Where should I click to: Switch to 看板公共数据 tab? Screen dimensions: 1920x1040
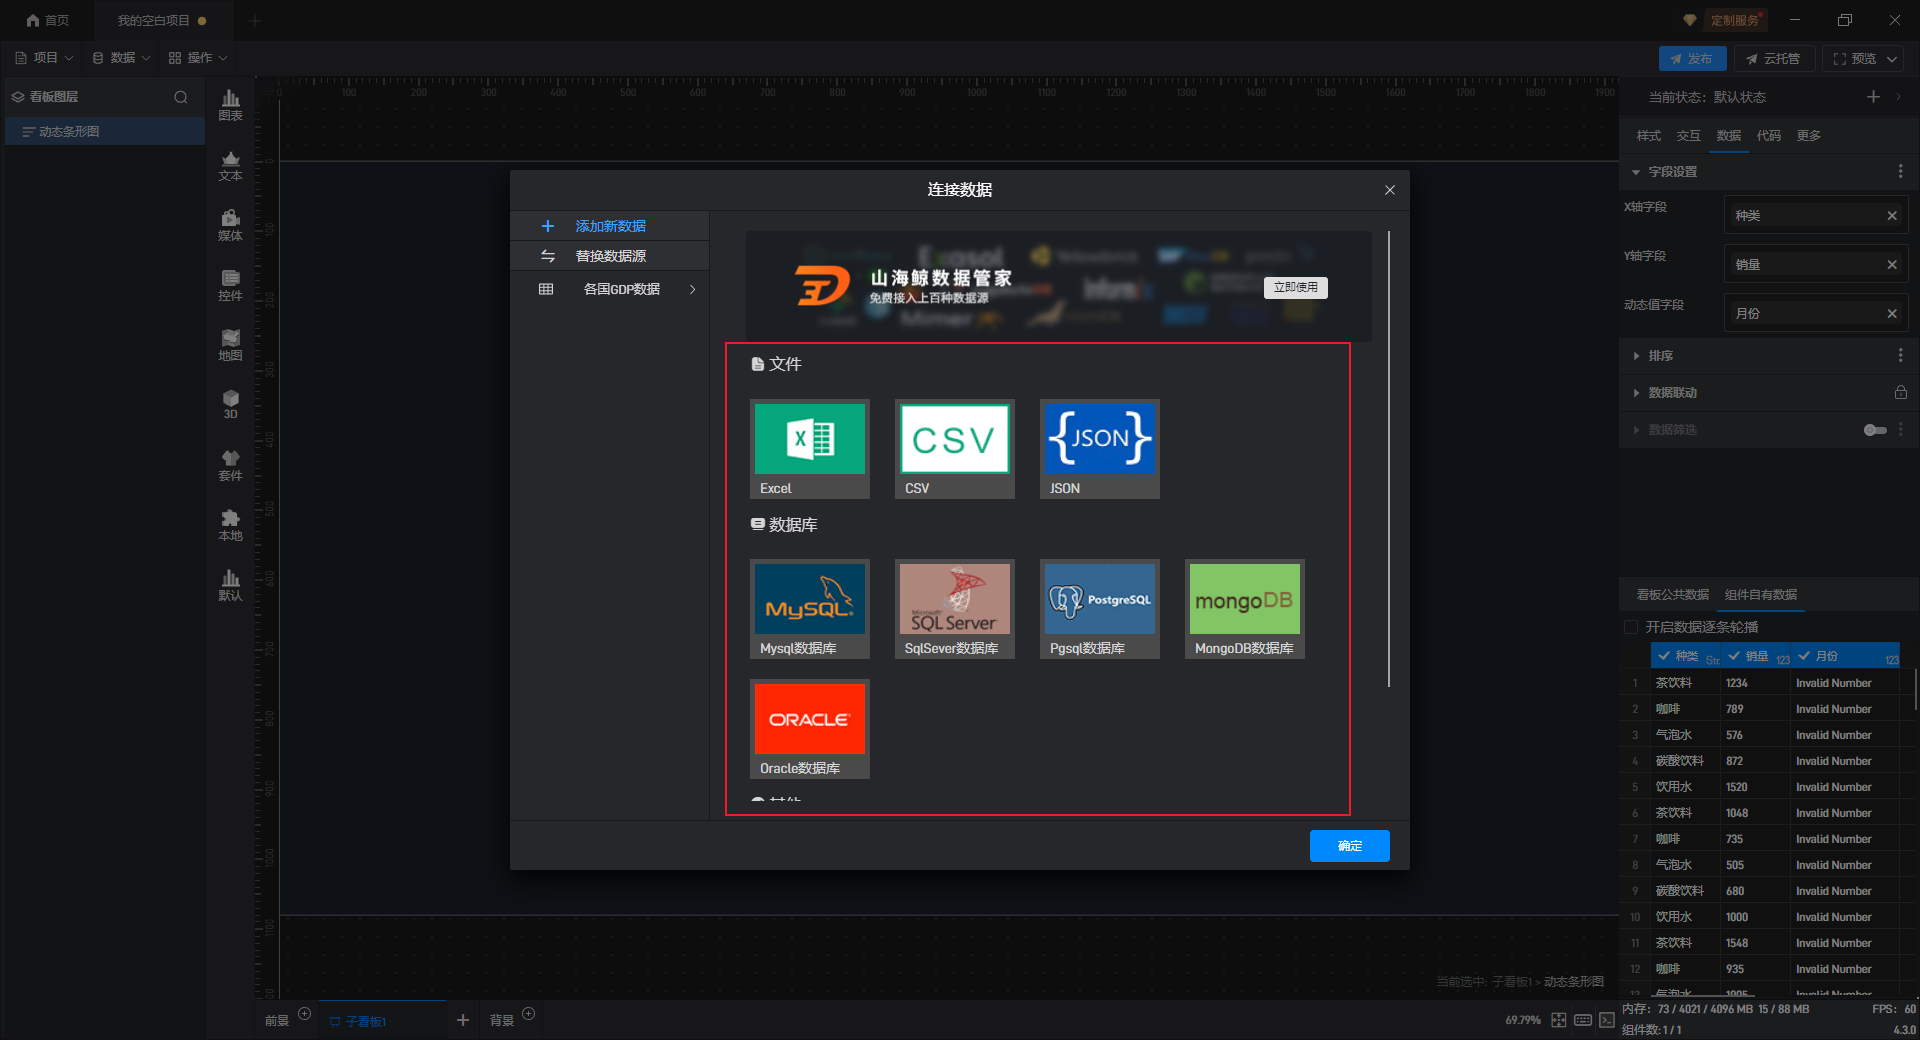coord(1673,595)
